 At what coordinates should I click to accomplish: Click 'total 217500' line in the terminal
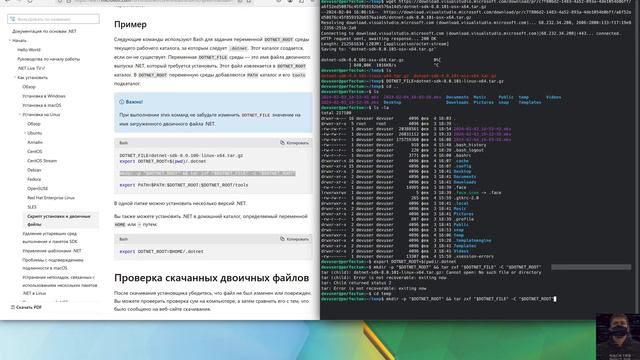click(x=336, y=113)
